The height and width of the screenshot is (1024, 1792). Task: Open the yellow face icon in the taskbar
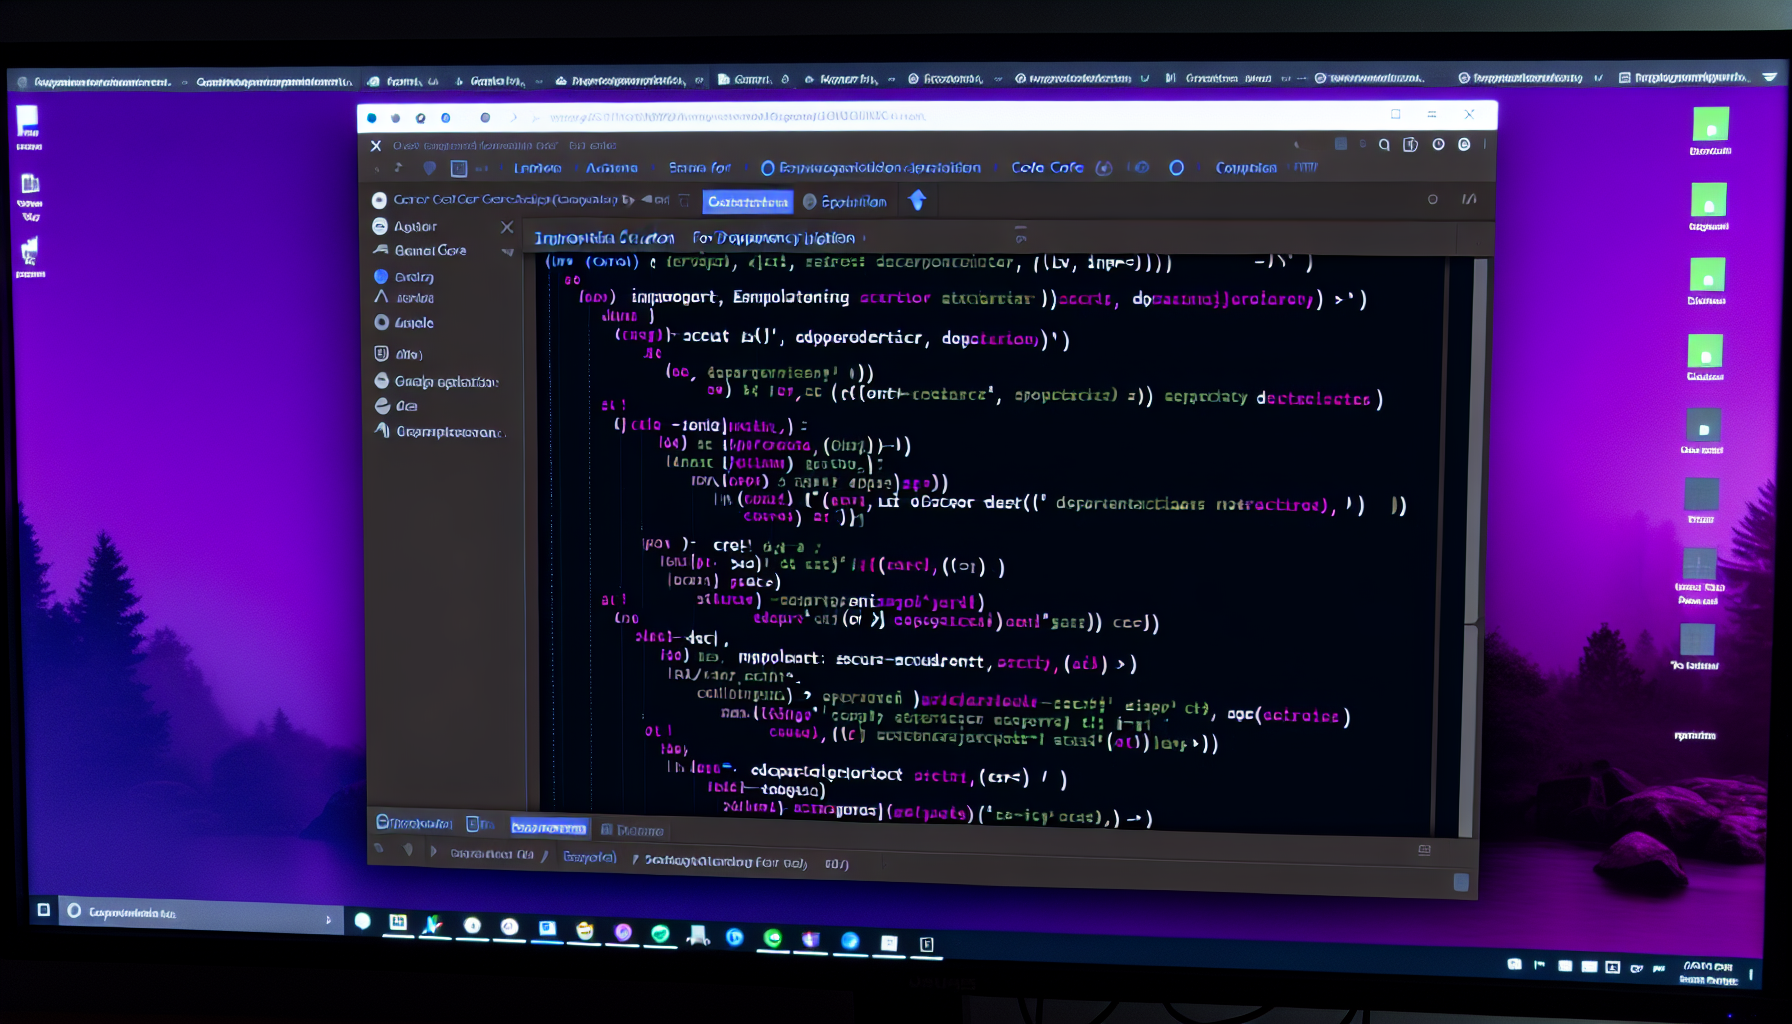[x=585, y=932]
